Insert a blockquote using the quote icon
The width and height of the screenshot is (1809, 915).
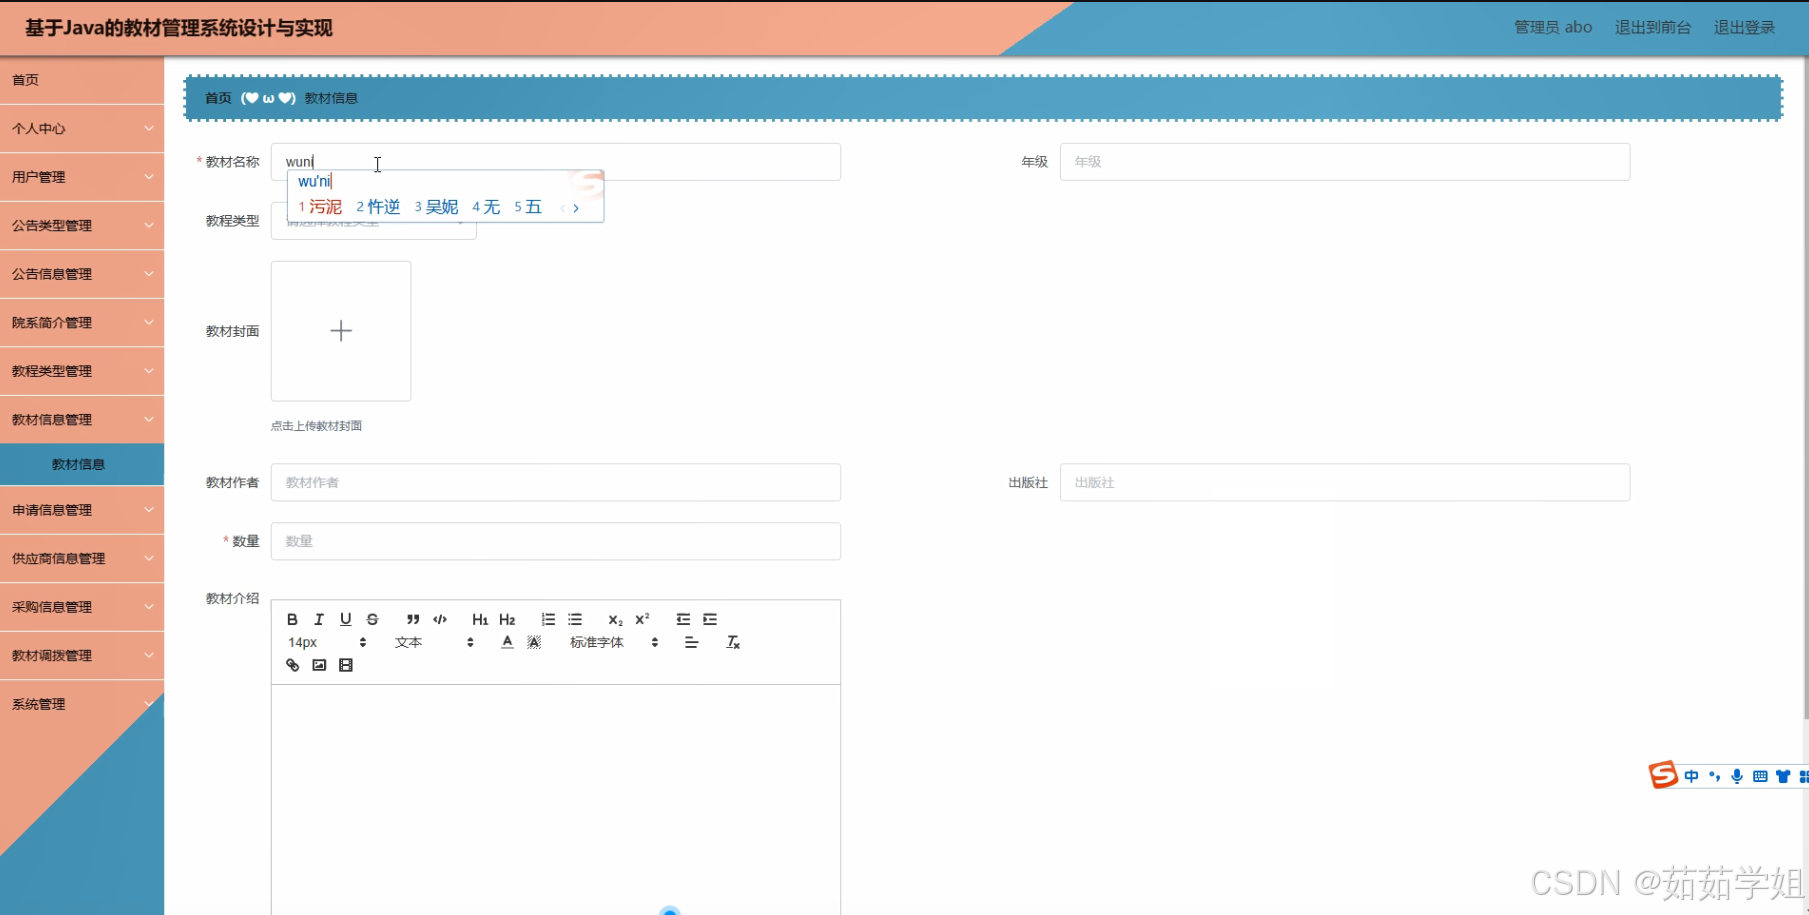point(412,618)
